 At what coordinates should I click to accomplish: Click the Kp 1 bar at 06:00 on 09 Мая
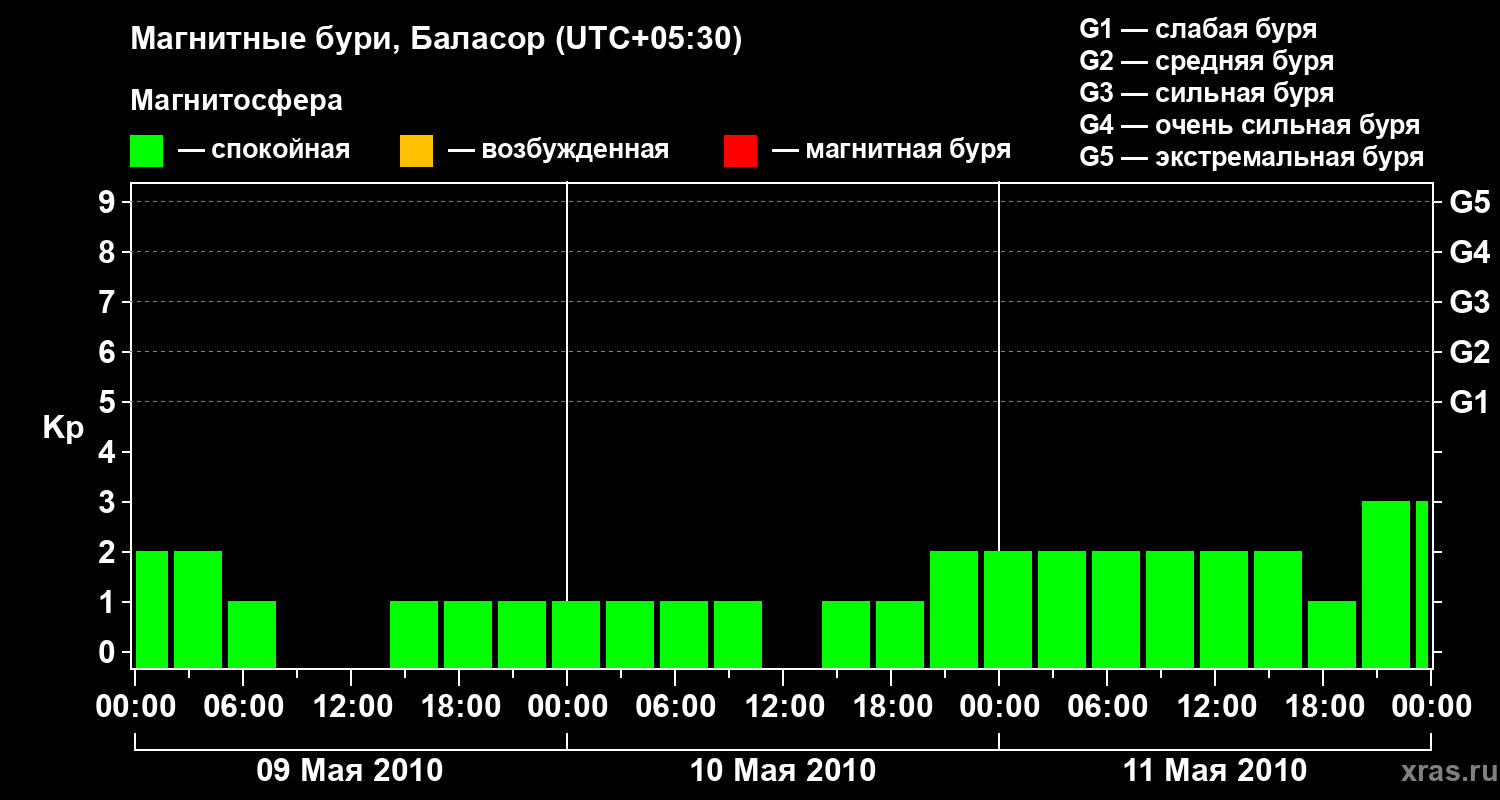252,634
